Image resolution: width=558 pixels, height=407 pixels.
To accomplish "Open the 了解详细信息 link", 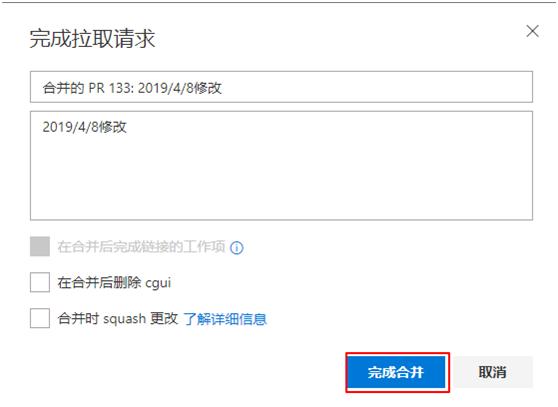I will 225,319.
